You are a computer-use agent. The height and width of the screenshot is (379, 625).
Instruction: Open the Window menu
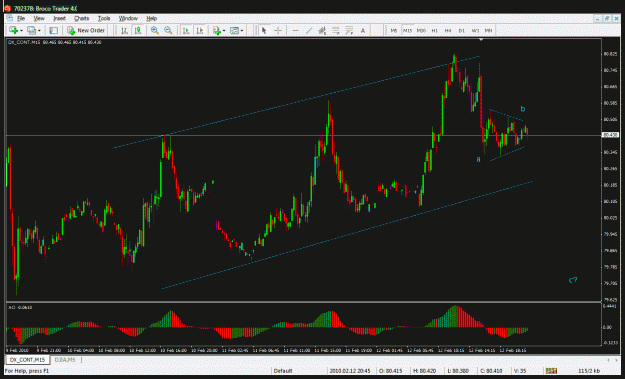coord(128,18)
